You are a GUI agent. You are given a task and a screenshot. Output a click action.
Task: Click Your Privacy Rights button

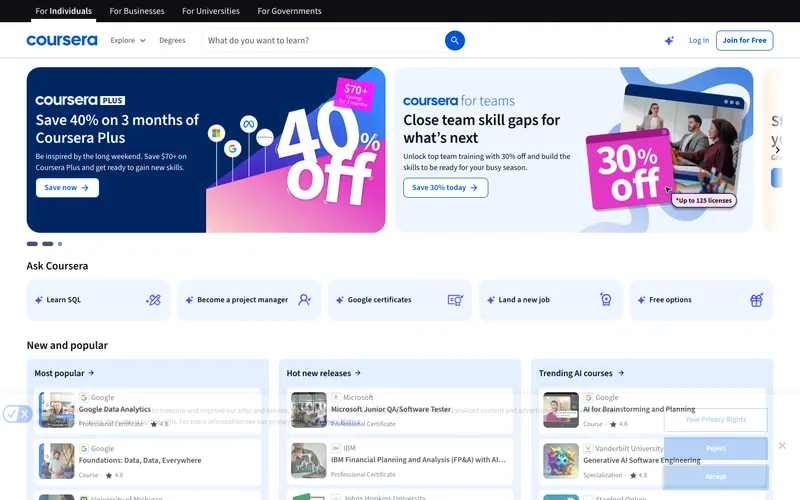coord(715,419)
